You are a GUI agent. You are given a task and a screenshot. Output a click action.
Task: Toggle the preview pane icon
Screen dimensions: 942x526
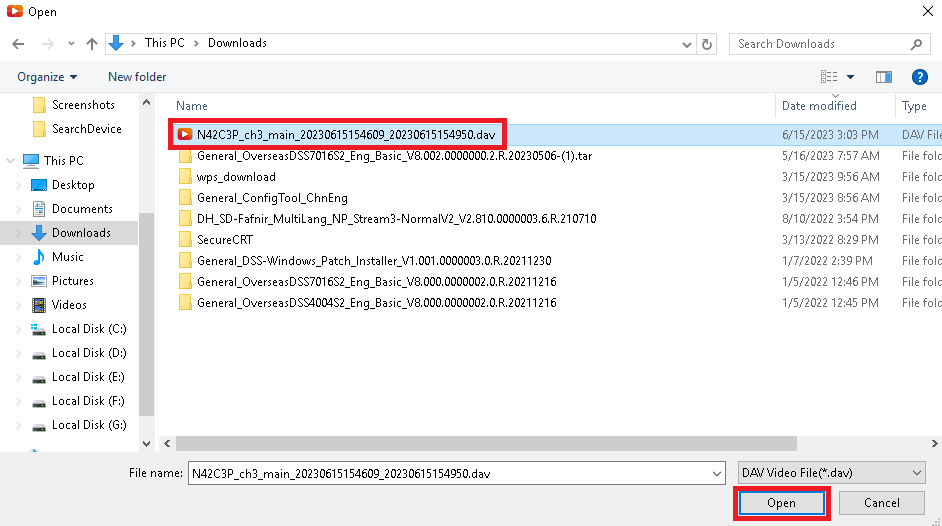(884, 77)
